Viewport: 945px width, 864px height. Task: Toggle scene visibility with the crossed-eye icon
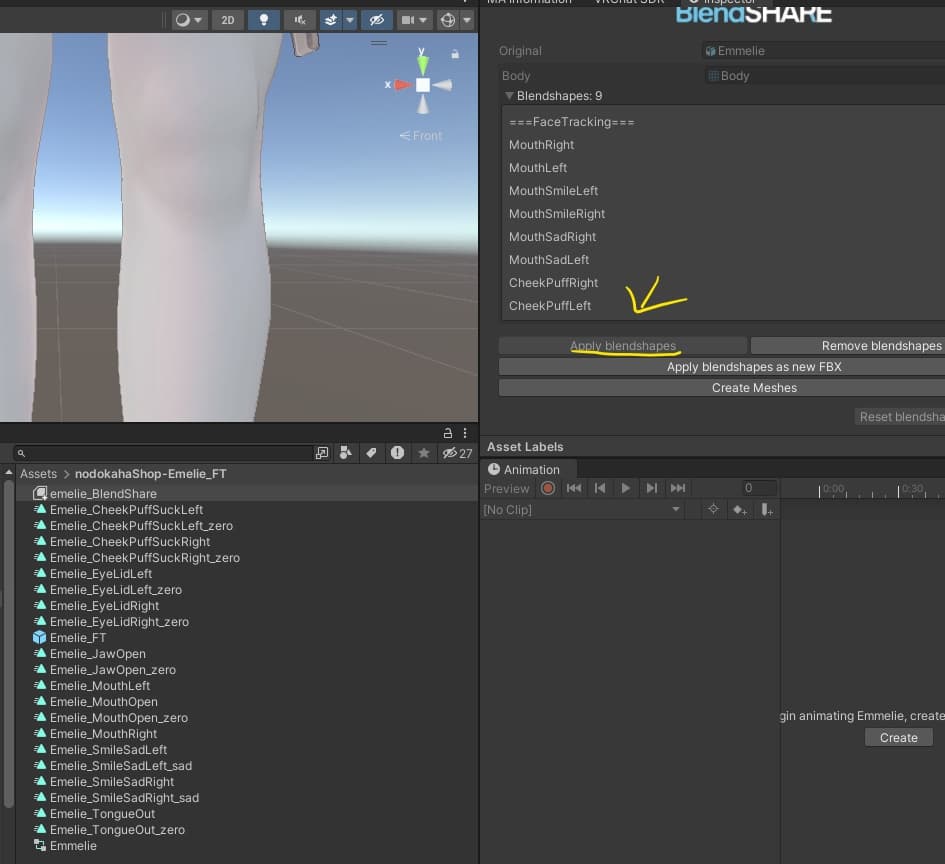click(x=377, y=20)
